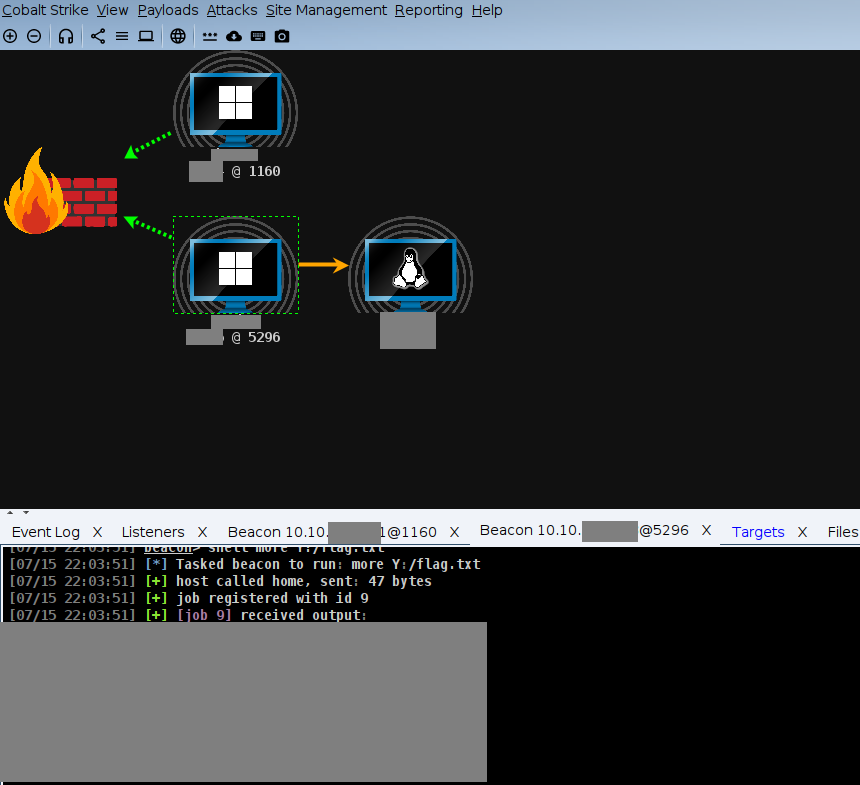The width and height of the screenshot is (860, 785).
Task: Switch to pivot graph view icon
Action: pyautogui.click(x=98, y=36)
